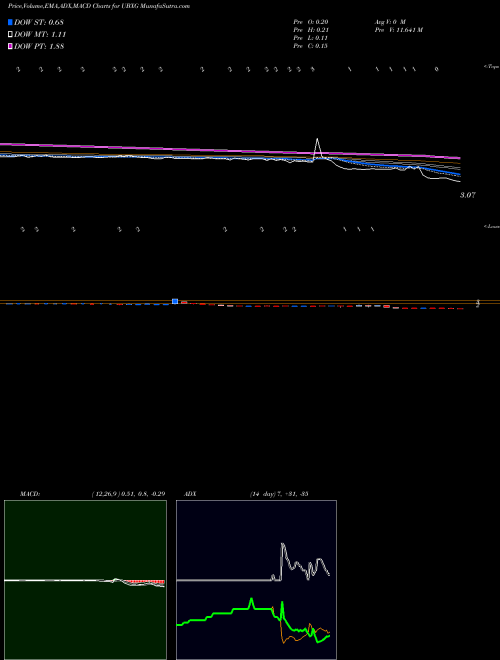This screenshot has width=500, height=660.
Task: Click the chart title mentioning UBXG MunafaSutra.com
Action: (x=99, y=6)
